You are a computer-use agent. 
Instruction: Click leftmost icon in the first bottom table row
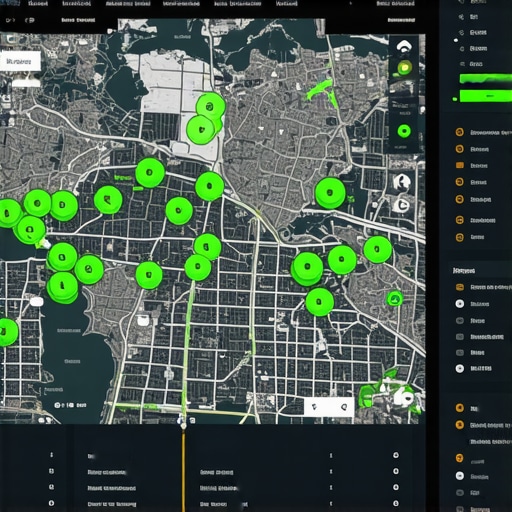pyautogui.click(x=51, y=455)
